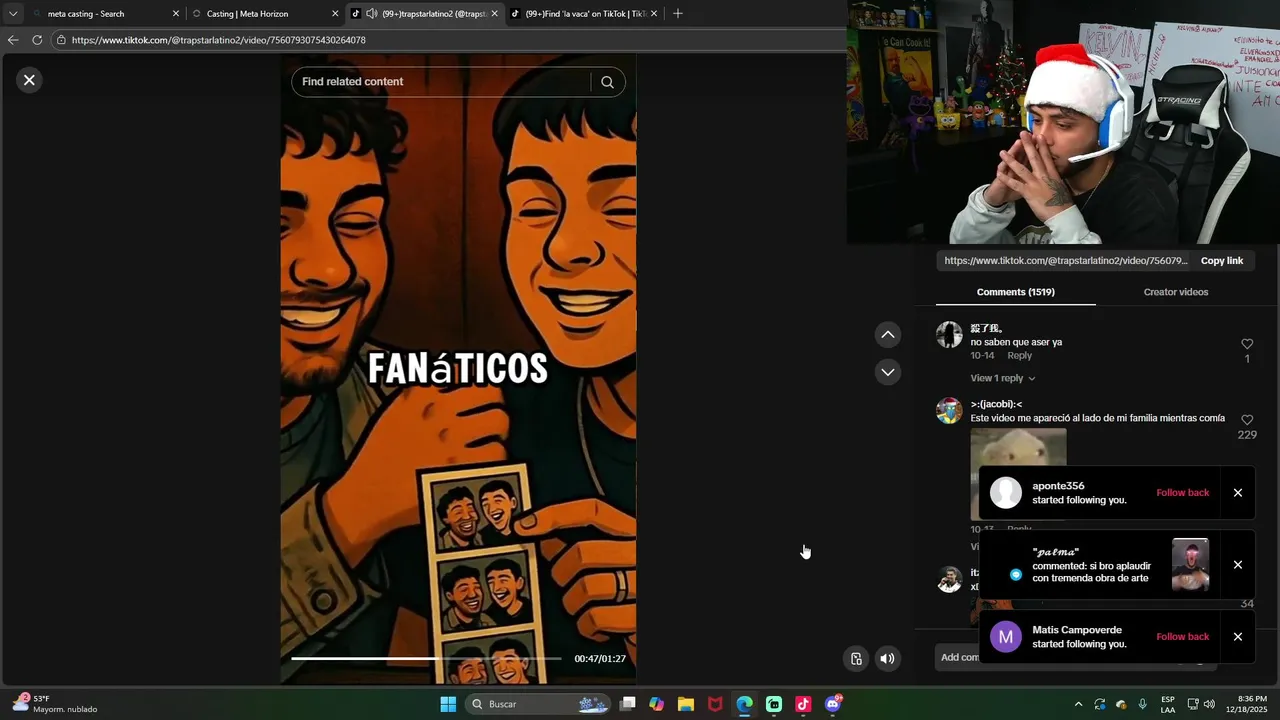Show hidden system tray icons
The width and height of the screenshot is (1280, 720).
click(x=1078, y=704)
